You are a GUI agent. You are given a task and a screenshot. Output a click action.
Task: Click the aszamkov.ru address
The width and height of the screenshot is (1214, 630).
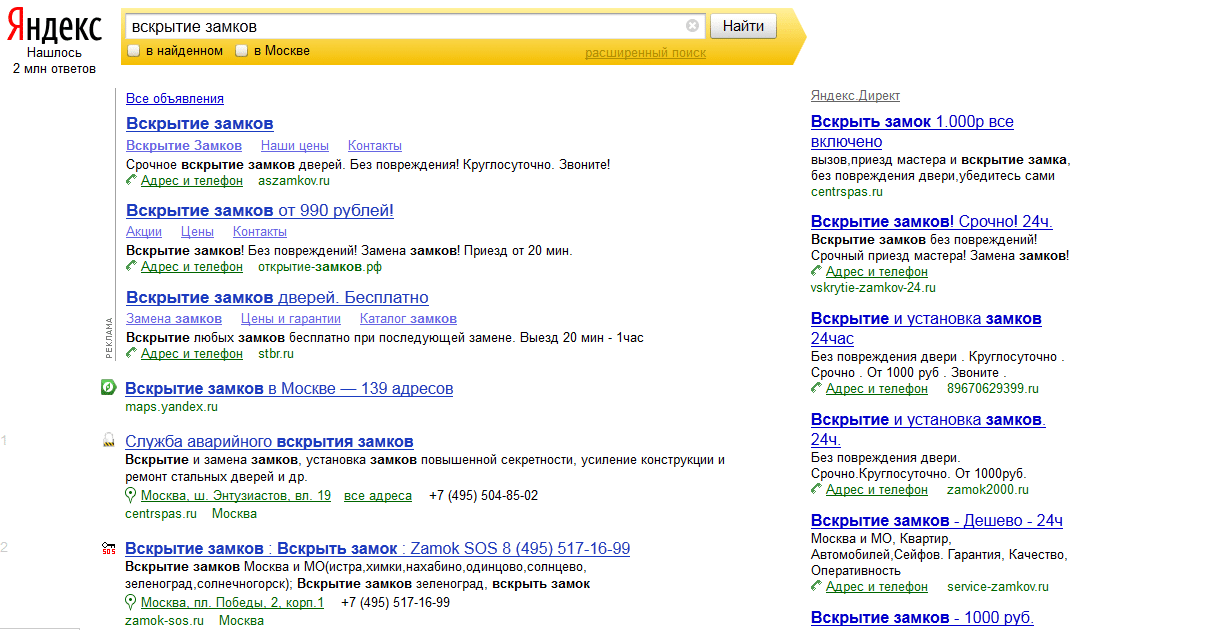tap(294, 181)
